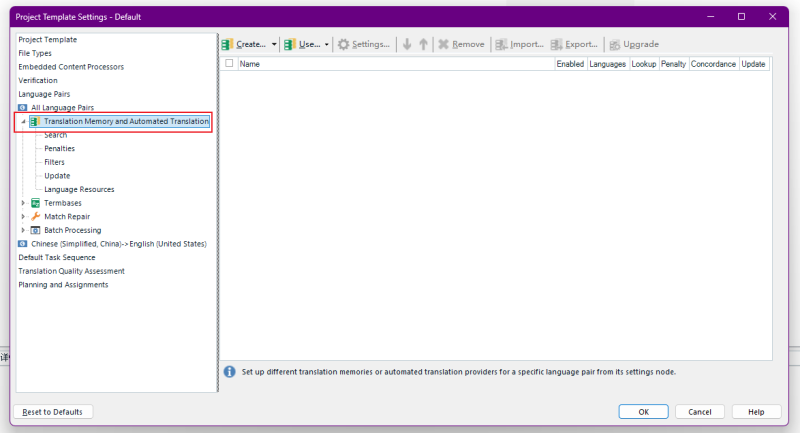Tick the select-all checkbox beside Name

[x=230, y=63]
